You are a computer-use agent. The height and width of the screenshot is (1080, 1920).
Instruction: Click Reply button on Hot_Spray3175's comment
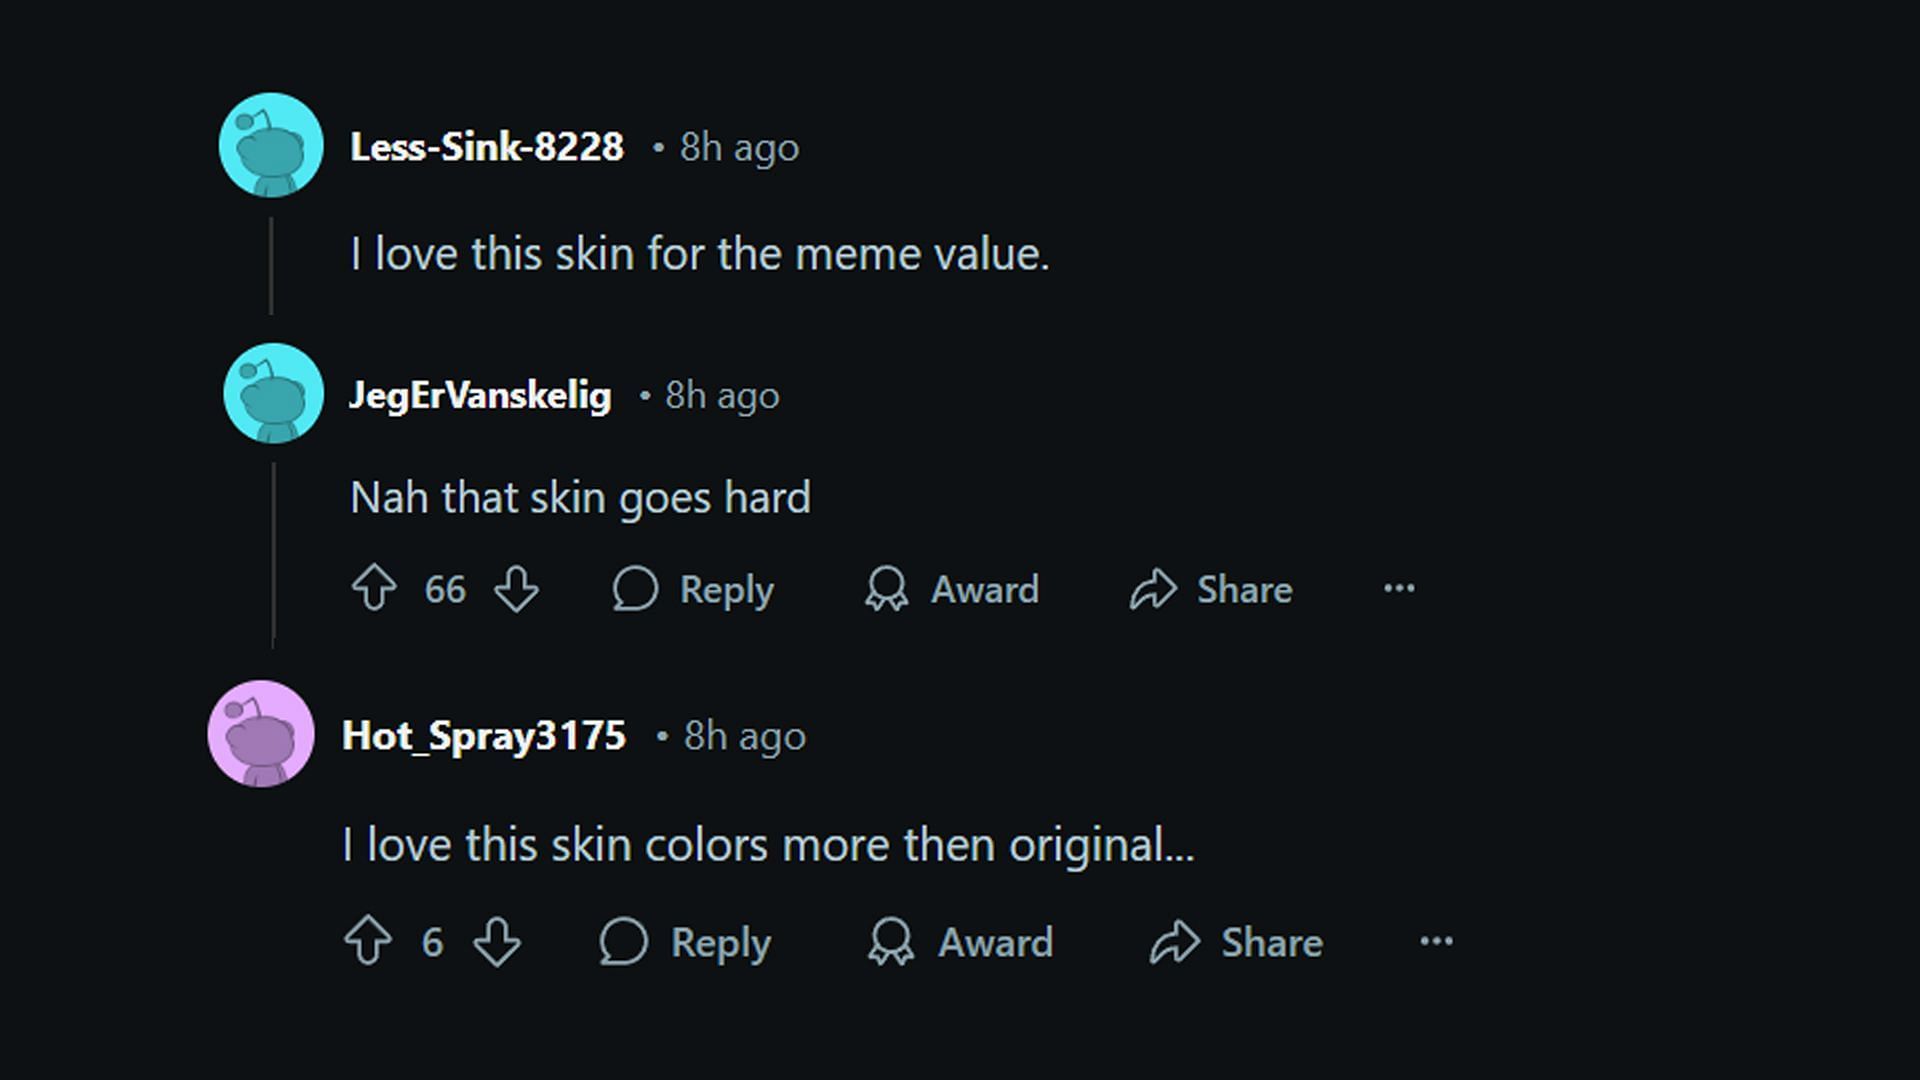pyautogui.click(x=680, y=942)
